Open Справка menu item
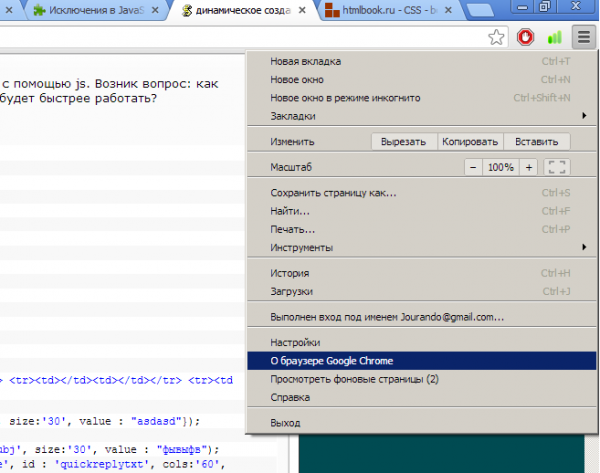 click(x=422, y=397)
